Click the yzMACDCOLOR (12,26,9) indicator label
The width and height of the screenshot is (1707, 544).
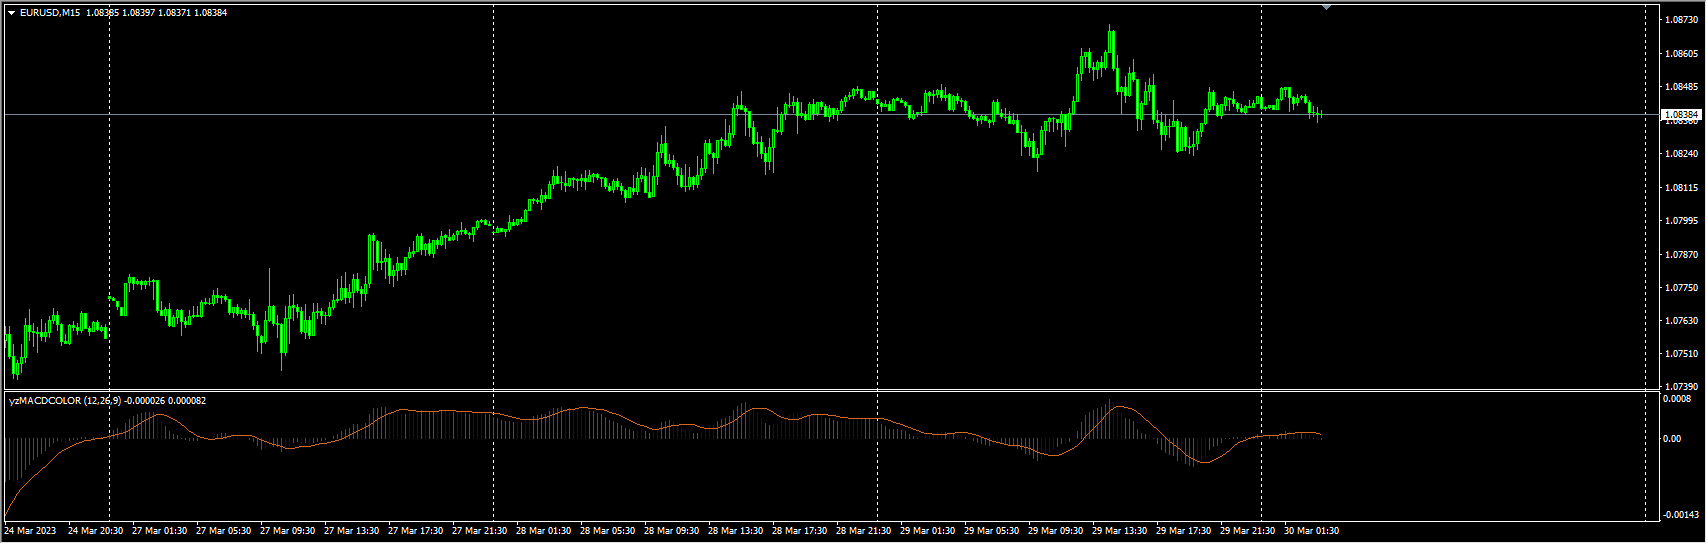[x=65, y=401]
